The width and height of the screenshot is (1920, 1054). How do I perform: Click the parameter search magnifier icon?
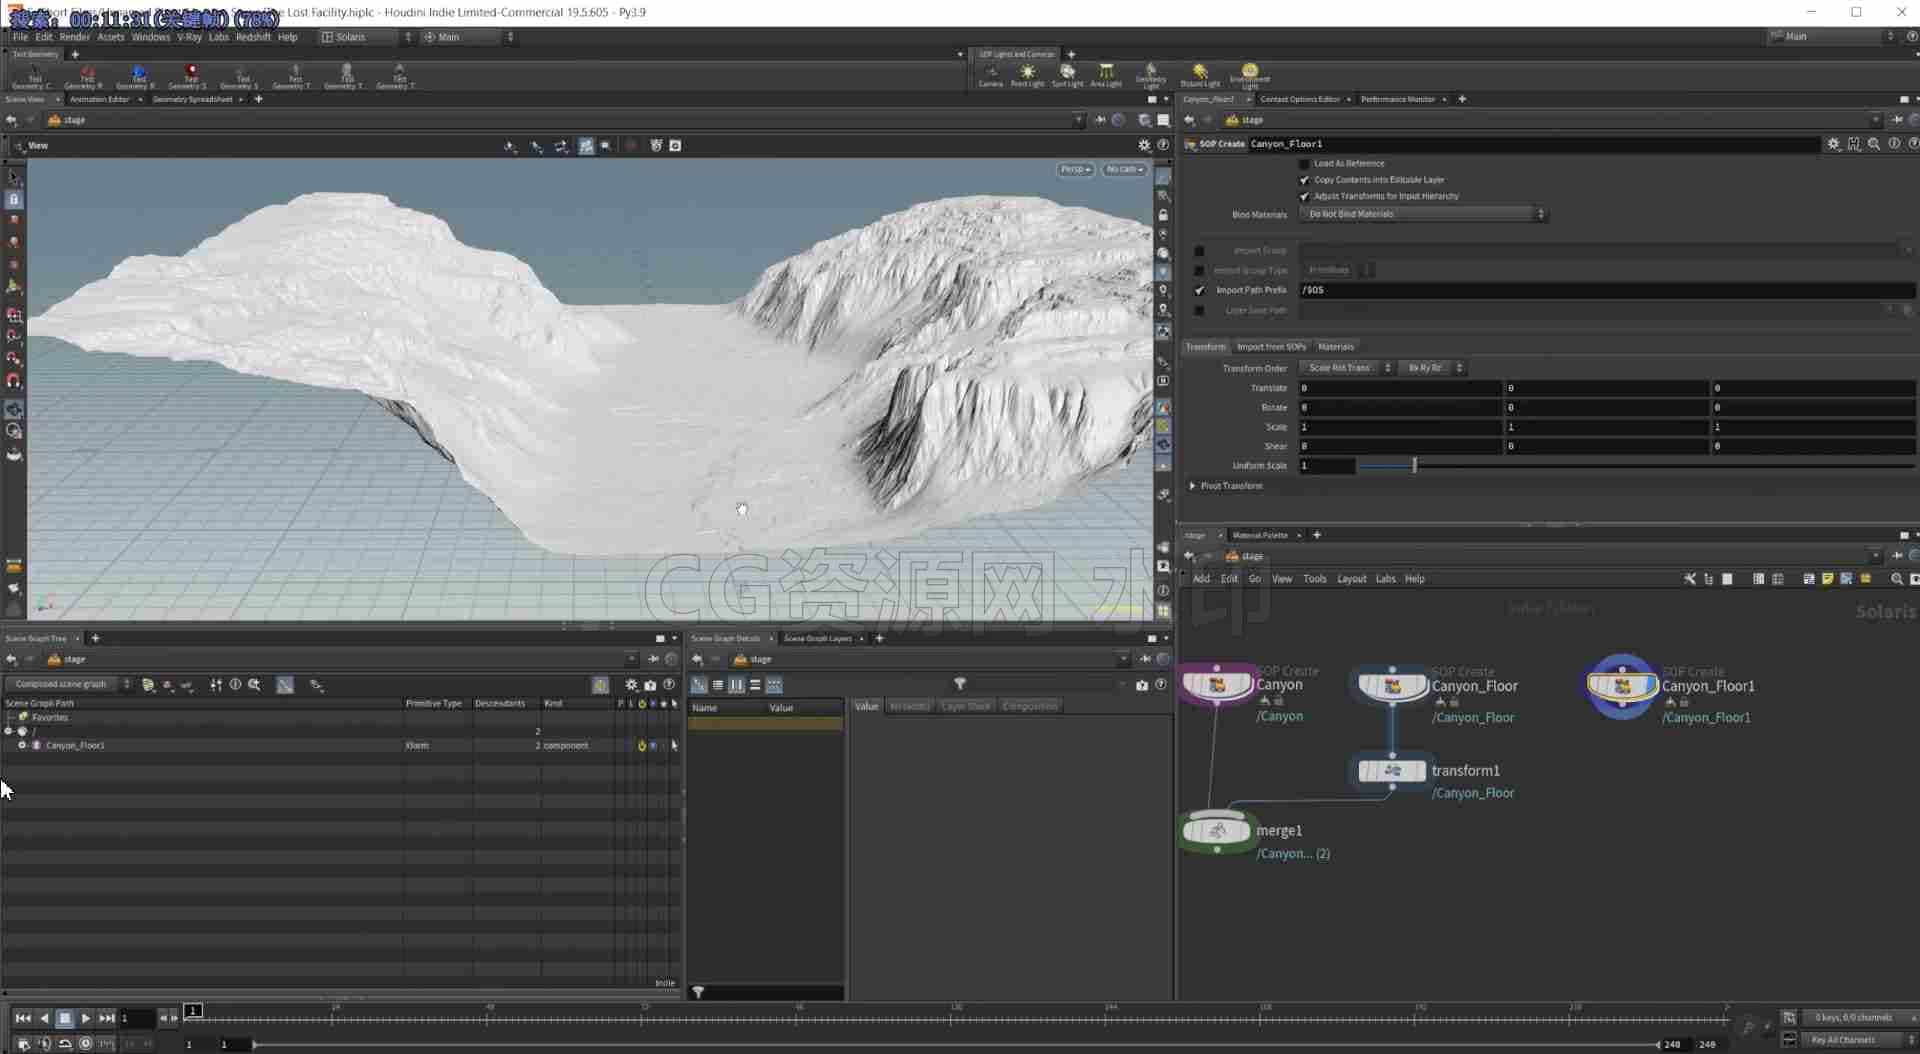pos(1874,144)
